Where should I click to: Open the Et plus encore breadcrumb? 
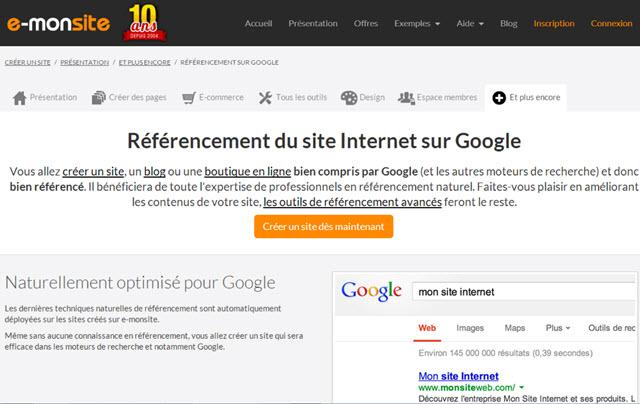point(144,62)
